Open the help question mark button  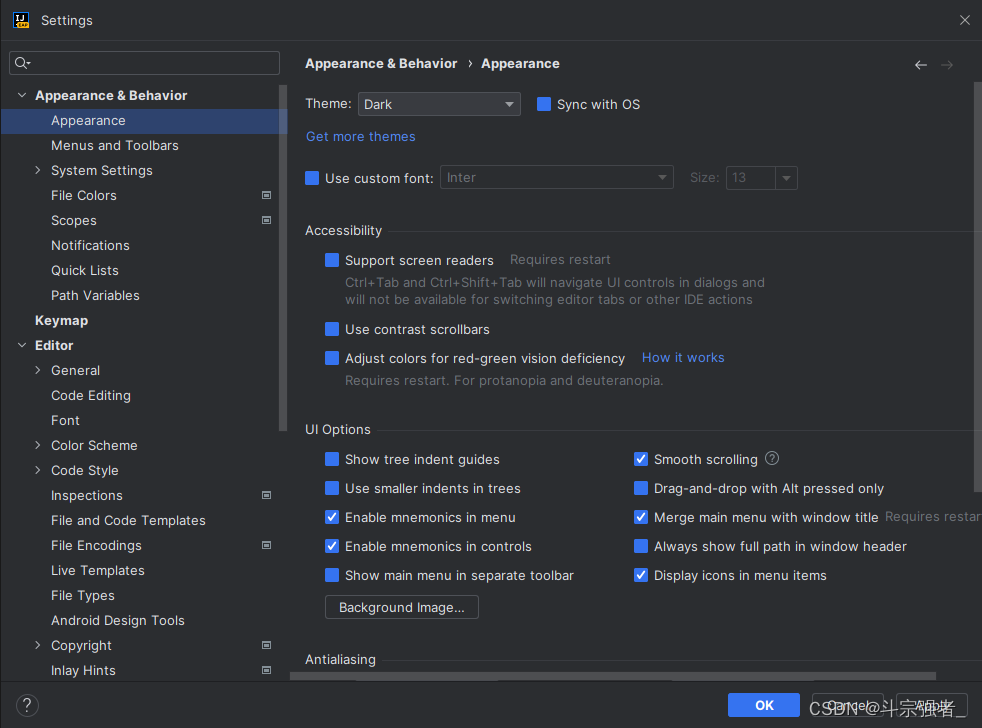pyautogui.click(x=27, y=705)
